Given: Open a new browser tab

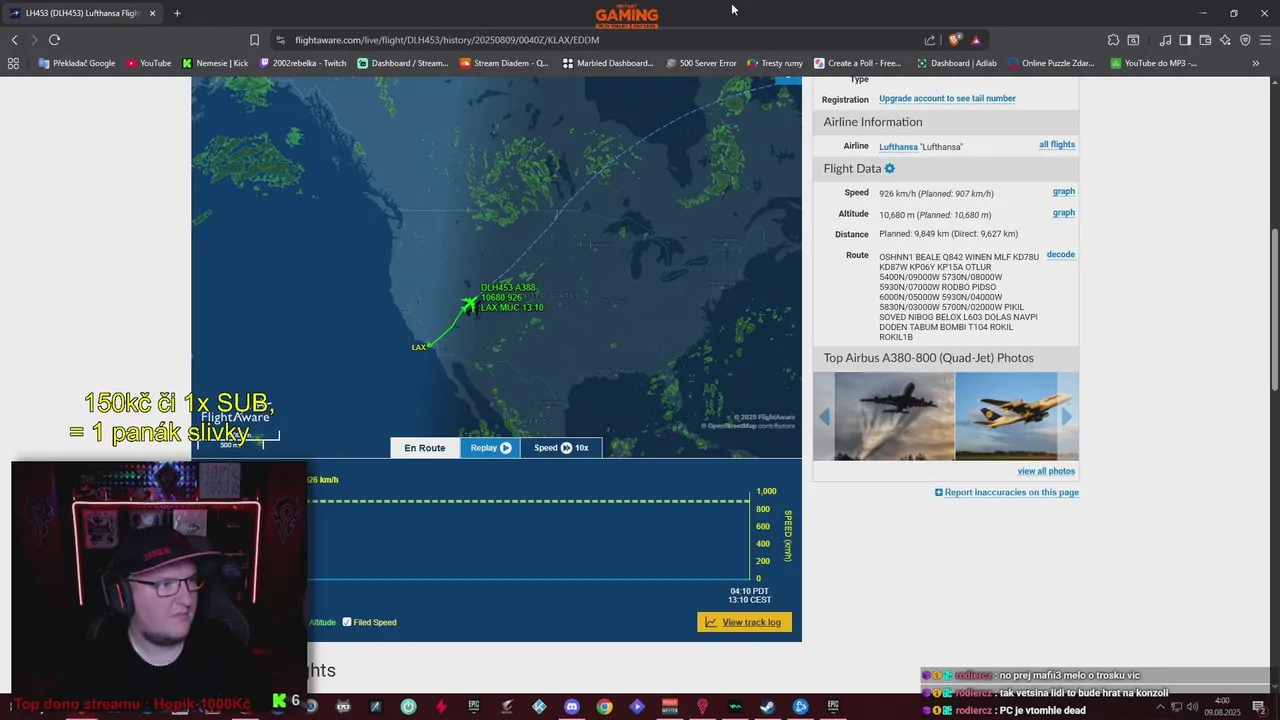Looking at the screenshot, I should pyautogui.click(x=177, y=13).
